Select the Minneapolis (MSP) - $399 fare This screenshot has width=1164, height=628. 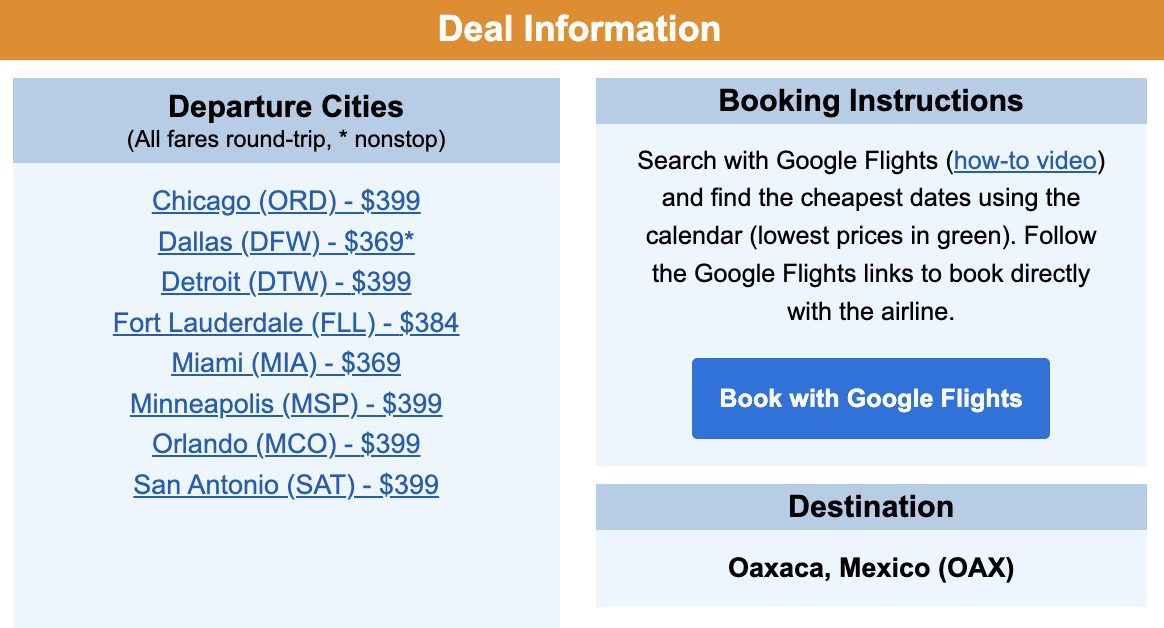pos(286,404)
